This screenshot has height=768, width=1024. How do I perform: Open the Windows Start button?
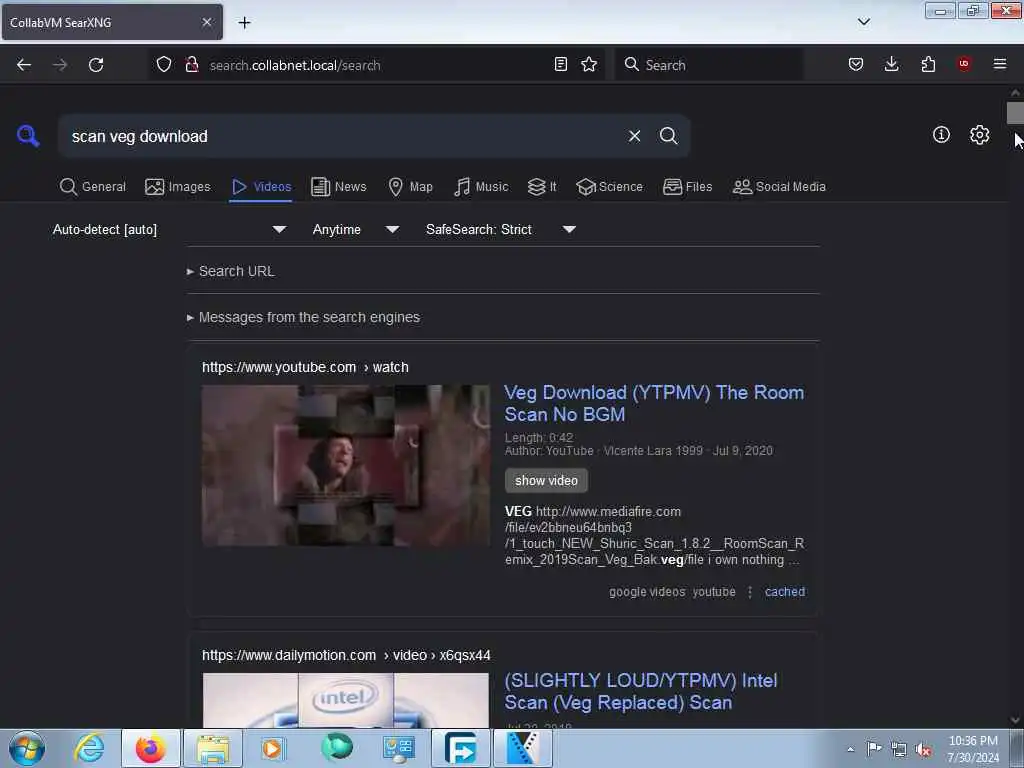tap(27, 748)
